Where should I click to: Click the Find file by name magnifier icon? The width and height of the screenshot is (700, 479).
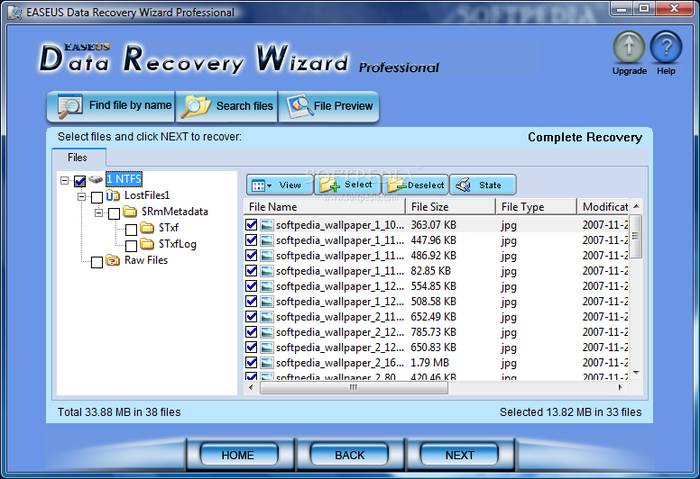click(x=70, y=106)
